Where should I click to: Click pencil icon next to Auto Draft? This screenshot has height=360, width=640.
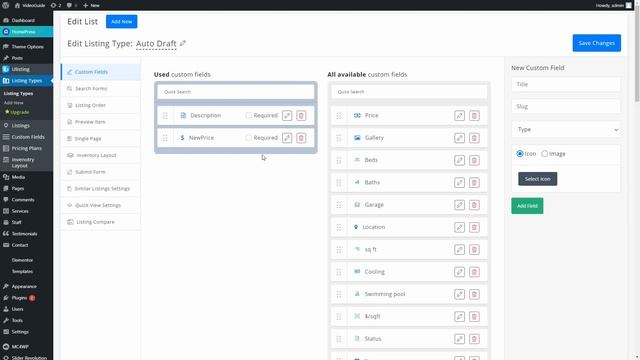pos(183,43)
